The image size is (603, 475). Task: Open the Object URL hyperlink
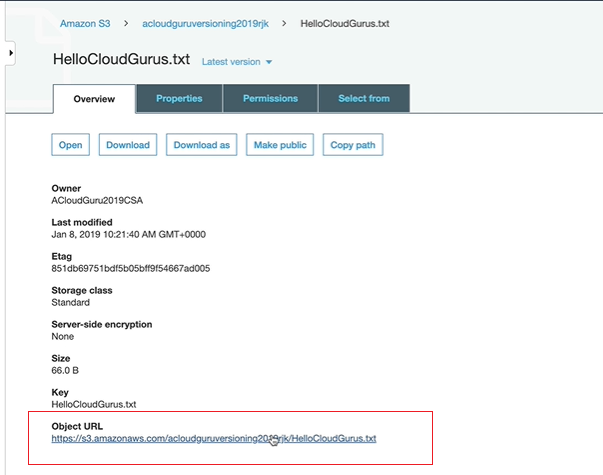[x=214, y=438]
